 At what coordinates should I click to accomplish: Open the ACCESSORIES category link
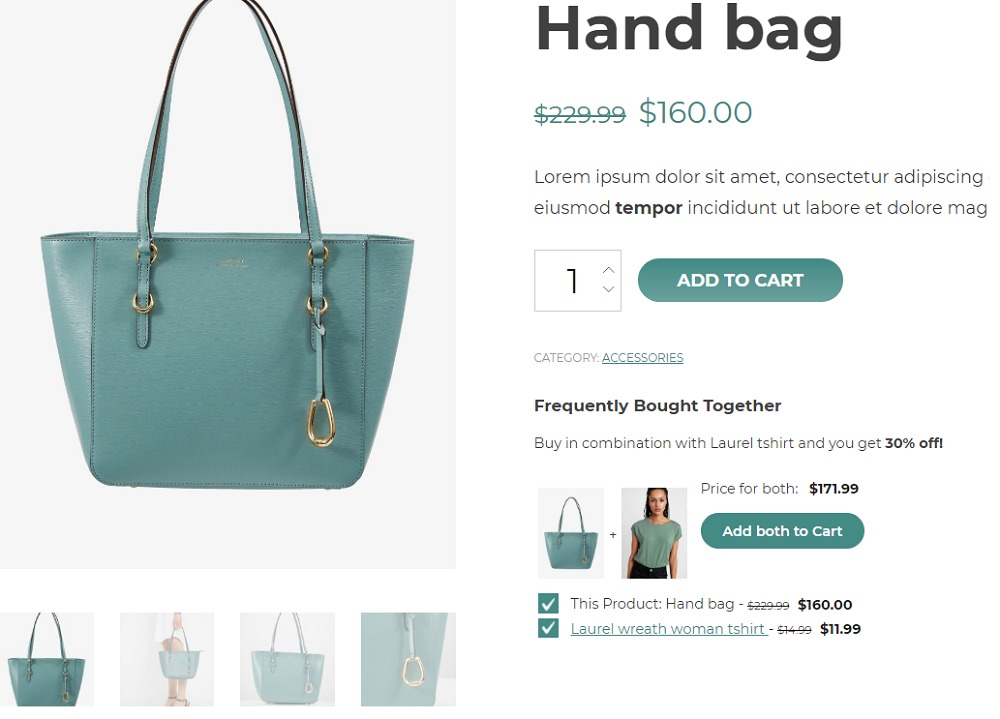point(642,358)
